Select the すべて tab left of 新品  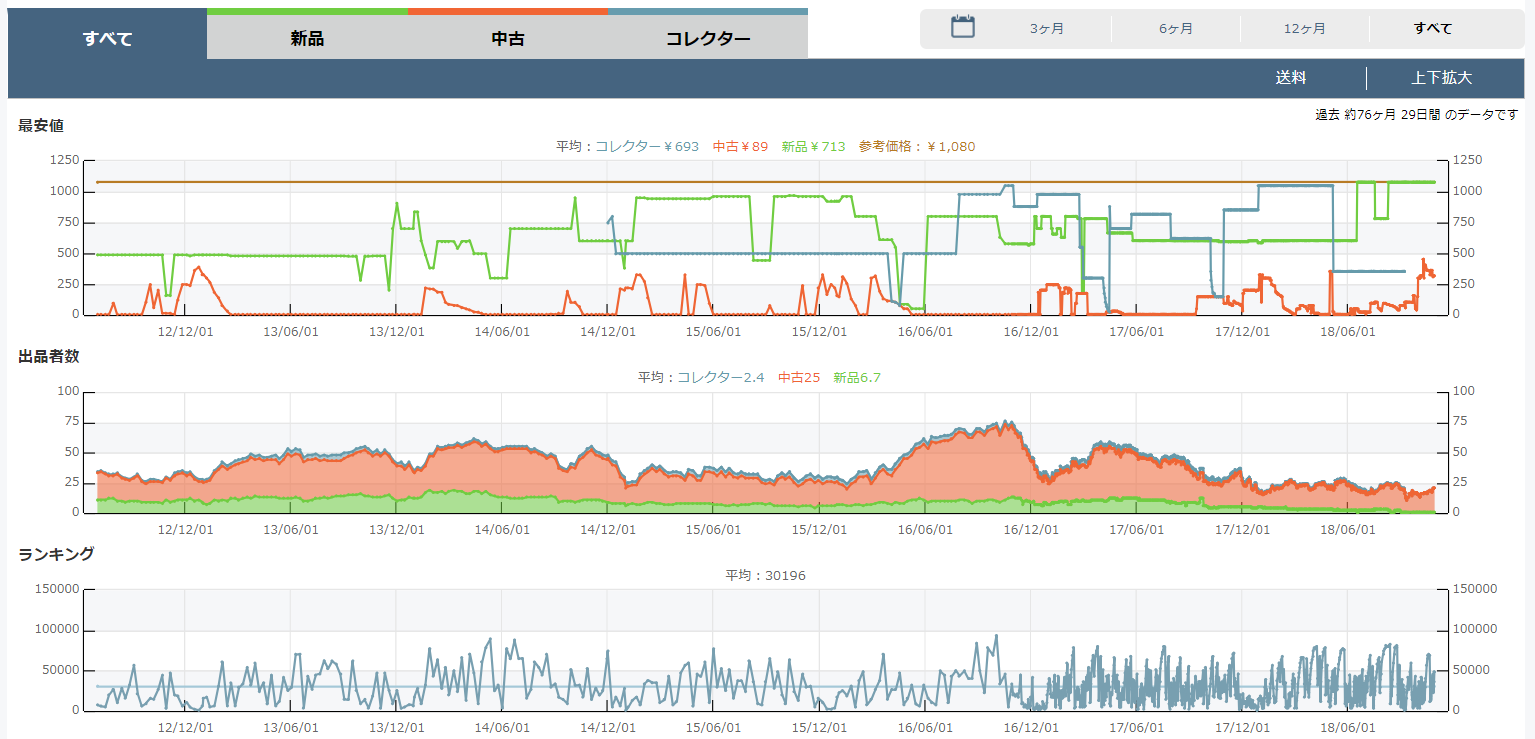(107, 39)
